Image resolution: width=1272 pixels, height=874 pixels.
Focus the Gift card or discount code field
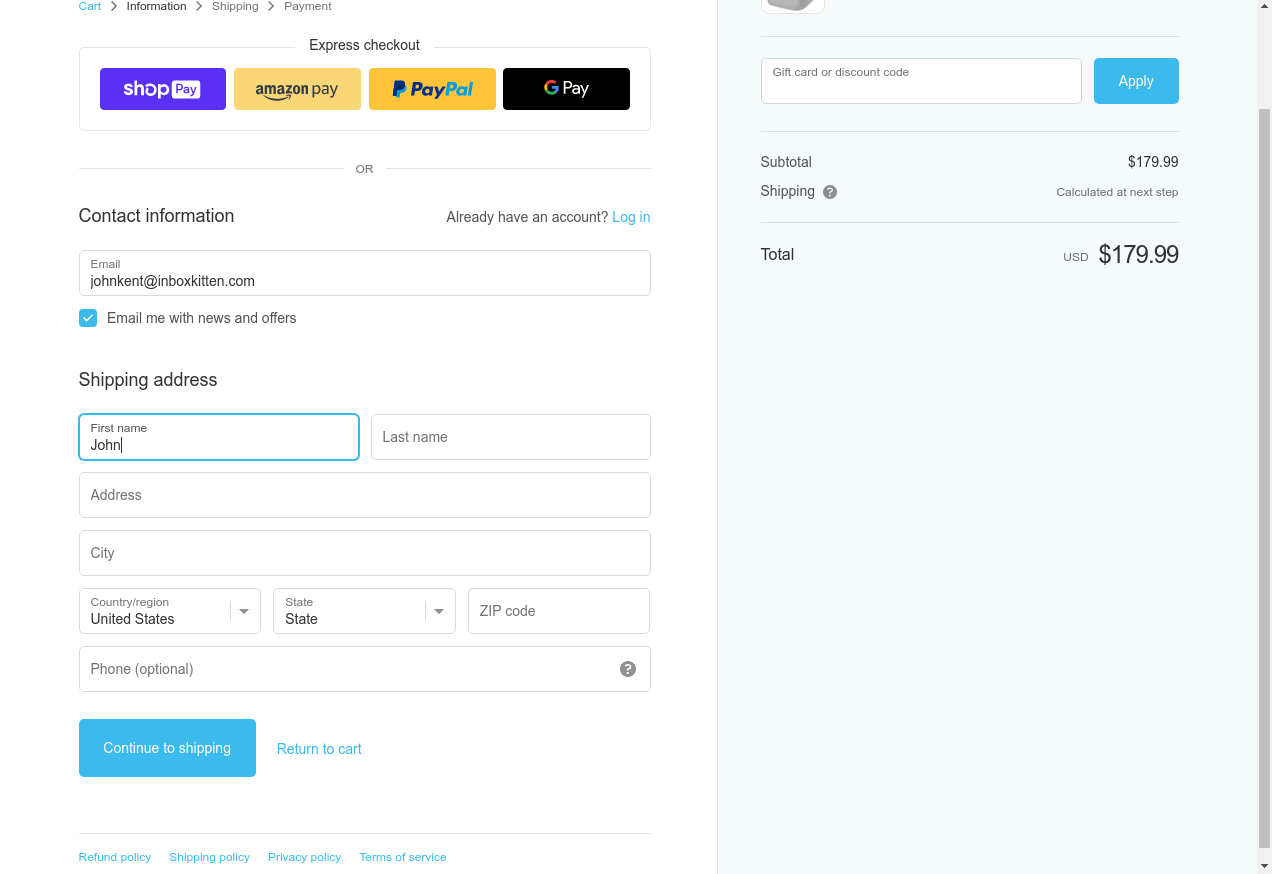coord(921,81)
